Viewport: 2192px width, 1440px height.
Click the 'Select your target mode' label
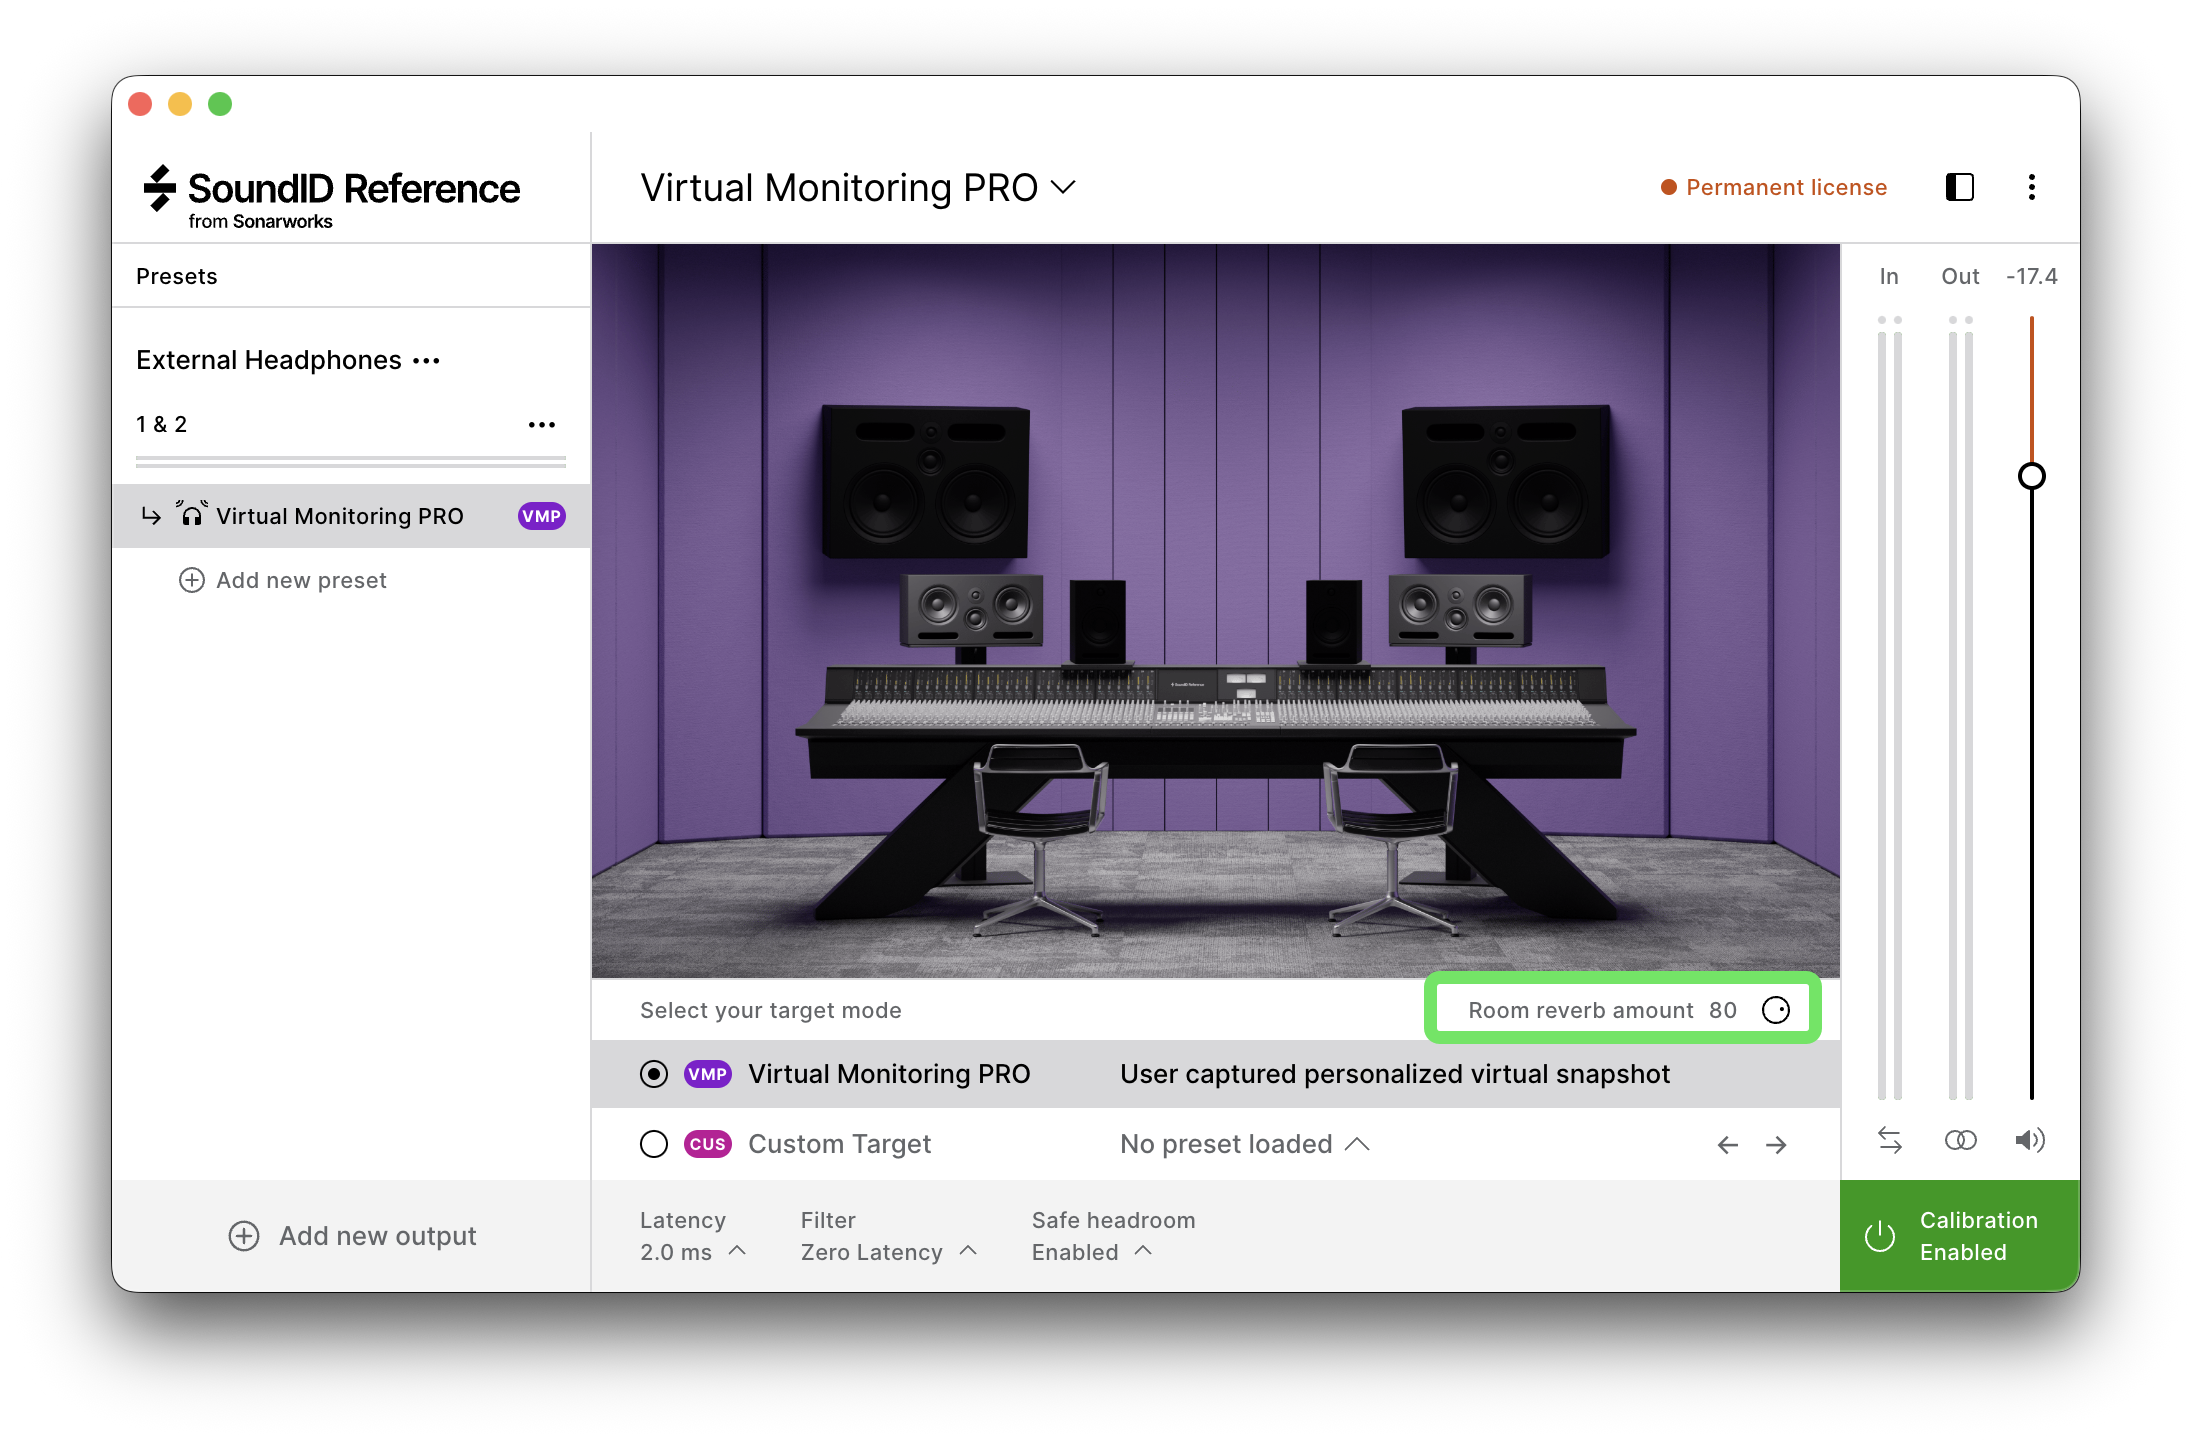[771, 1010]
